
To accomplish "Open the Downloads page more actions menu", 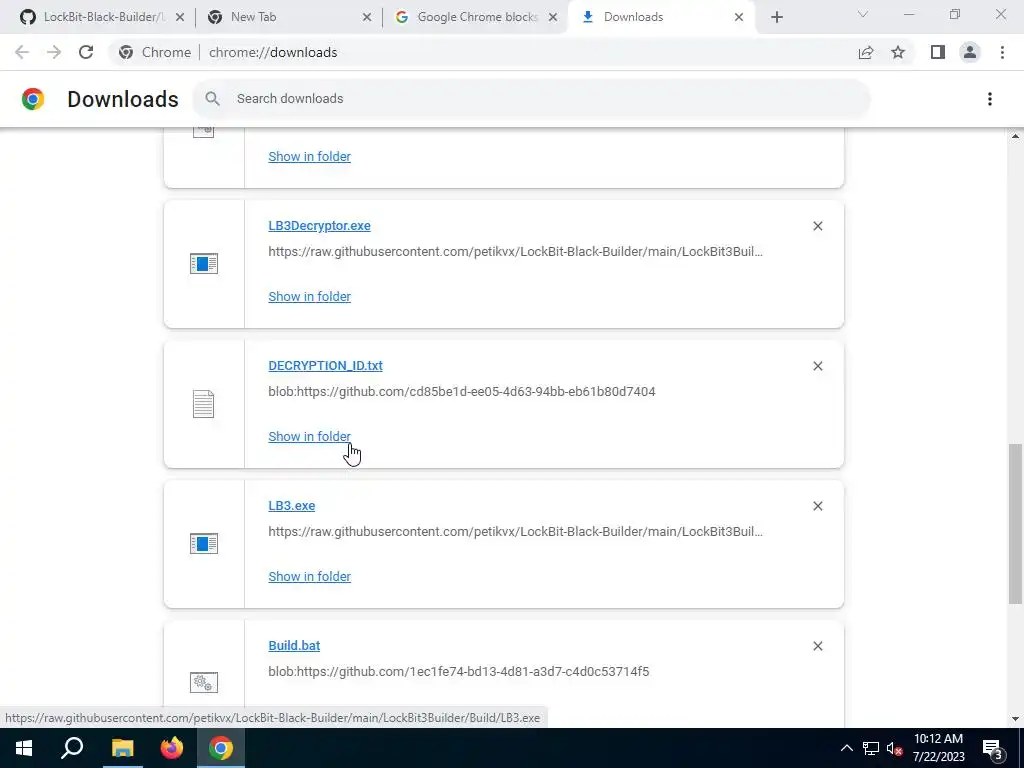I will tap(990, 99).
